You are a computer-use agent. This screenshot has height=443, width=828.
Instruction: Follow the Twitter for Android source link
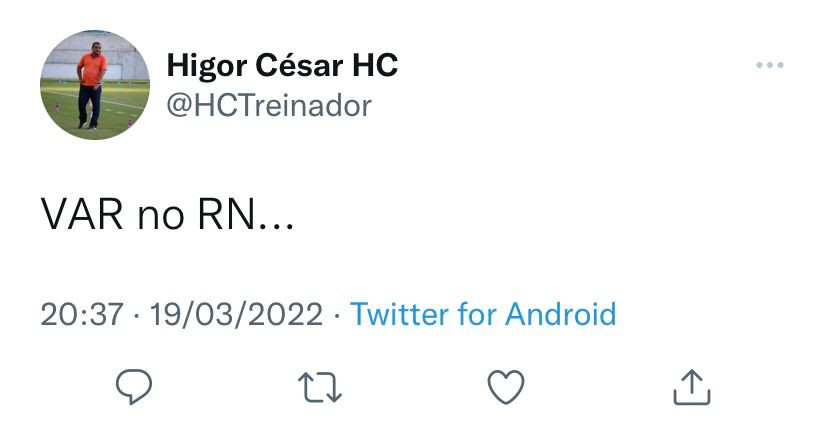point(483,314)
